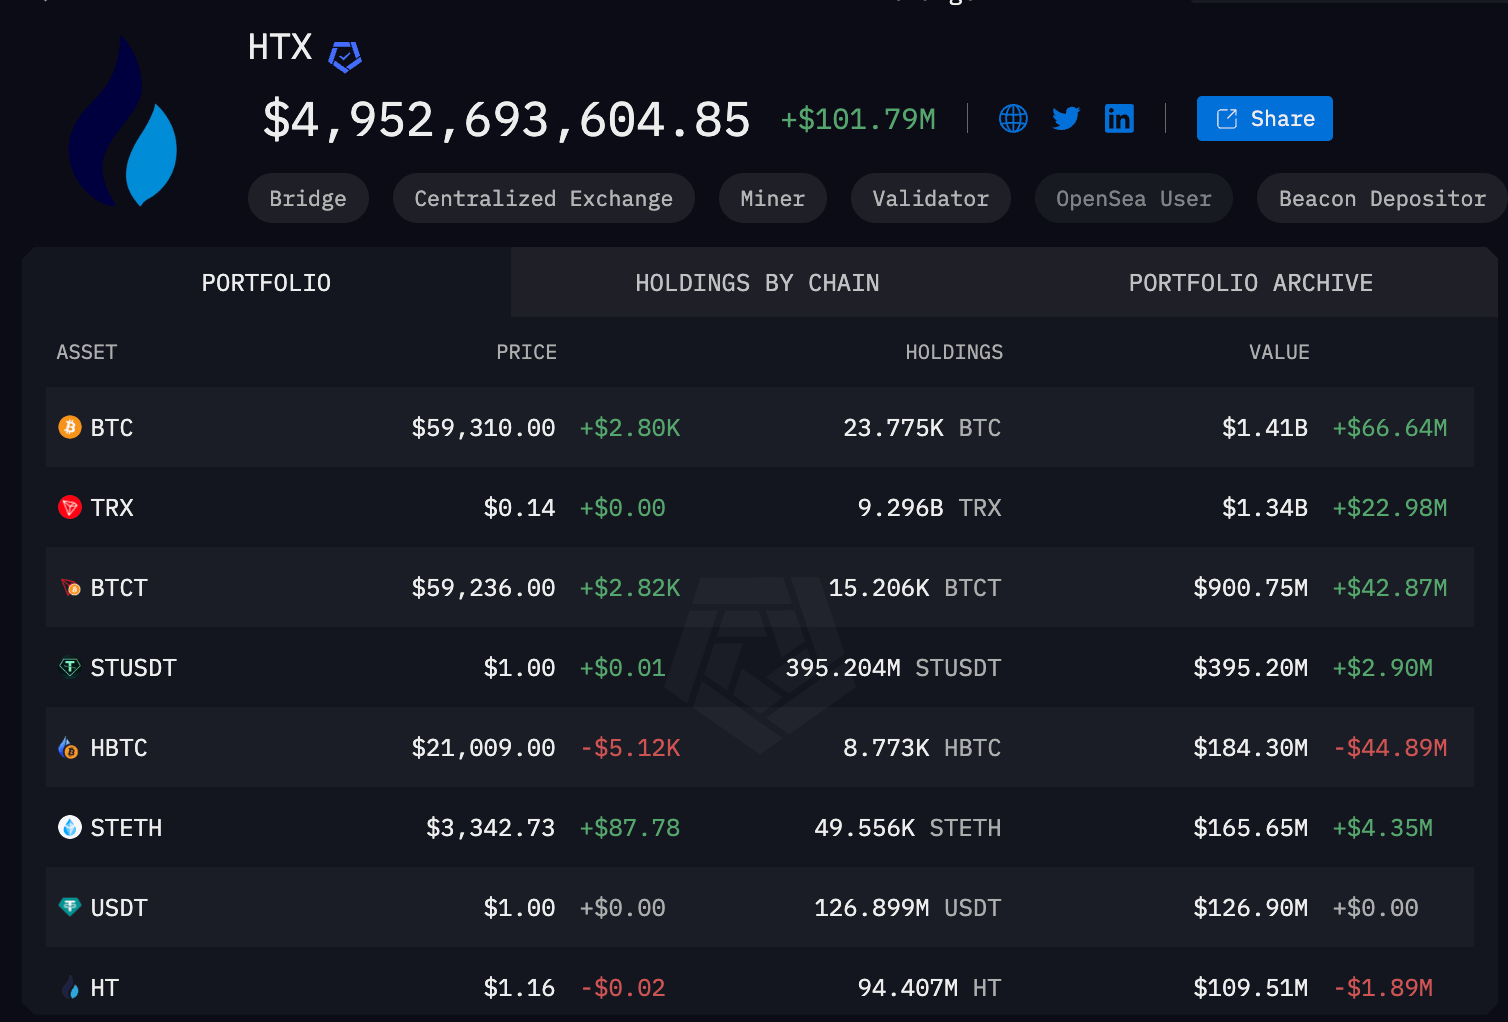Select the OpenSea User tag
The width and height of the screenshot is (1508, 1022).
pos(1134,198)
